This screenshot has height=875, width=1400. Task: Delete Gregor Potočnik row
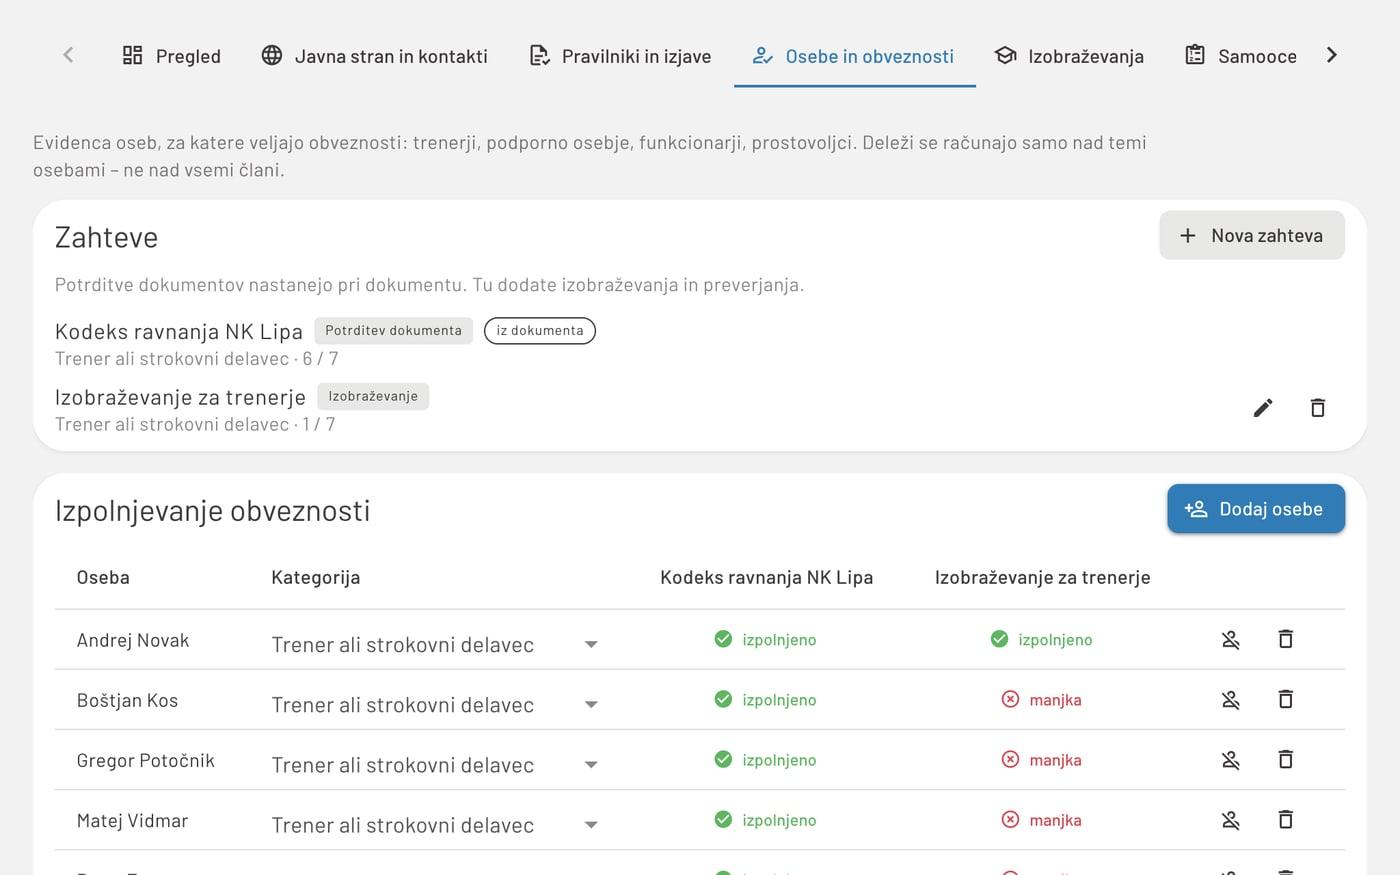tap(1286, 760)
